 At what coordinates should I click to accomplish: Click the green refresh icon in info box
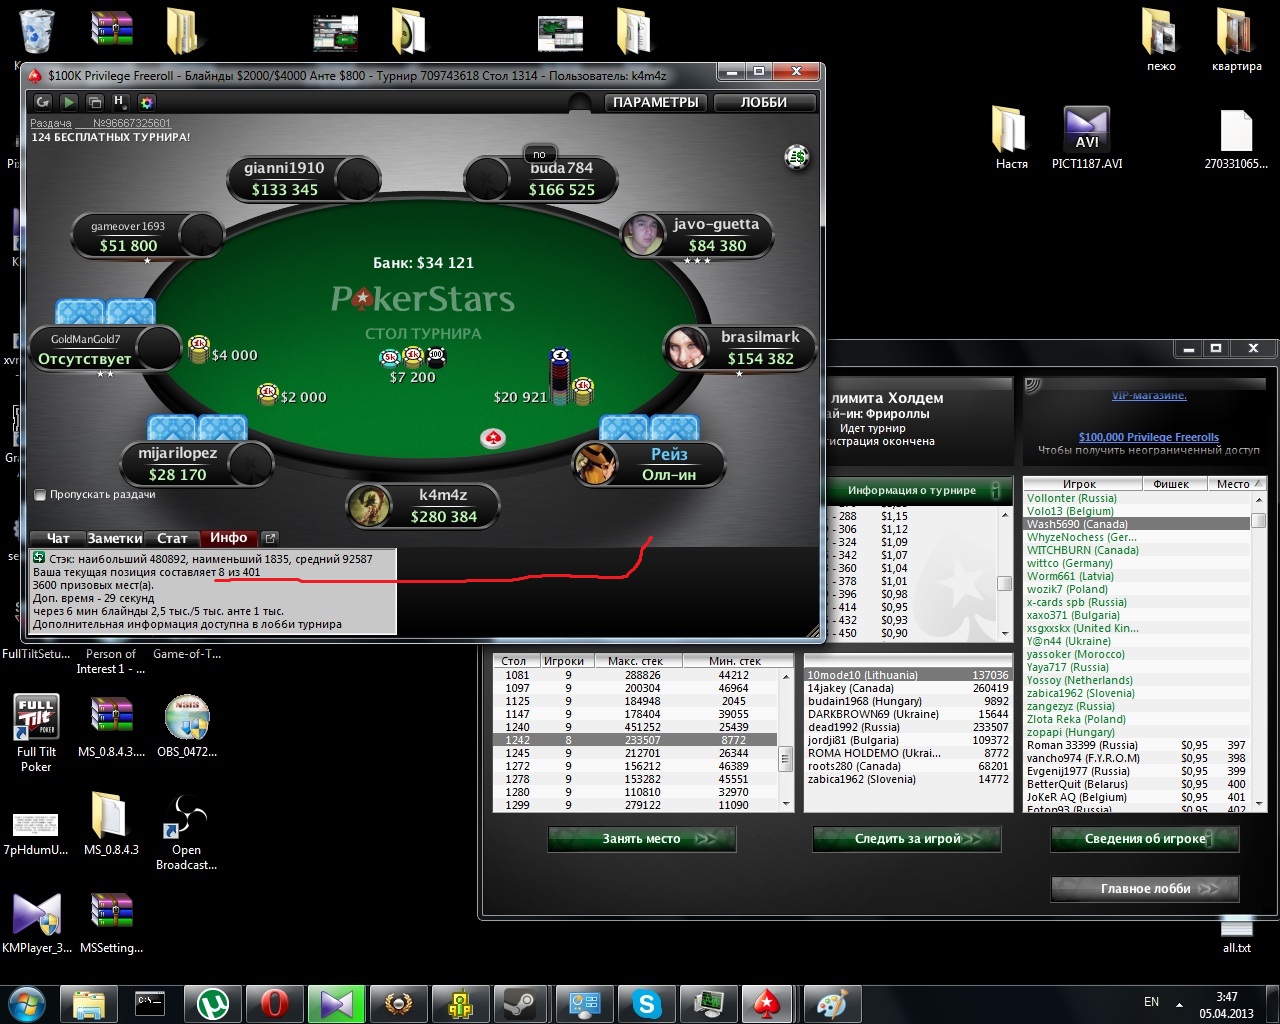click(39, 558)
